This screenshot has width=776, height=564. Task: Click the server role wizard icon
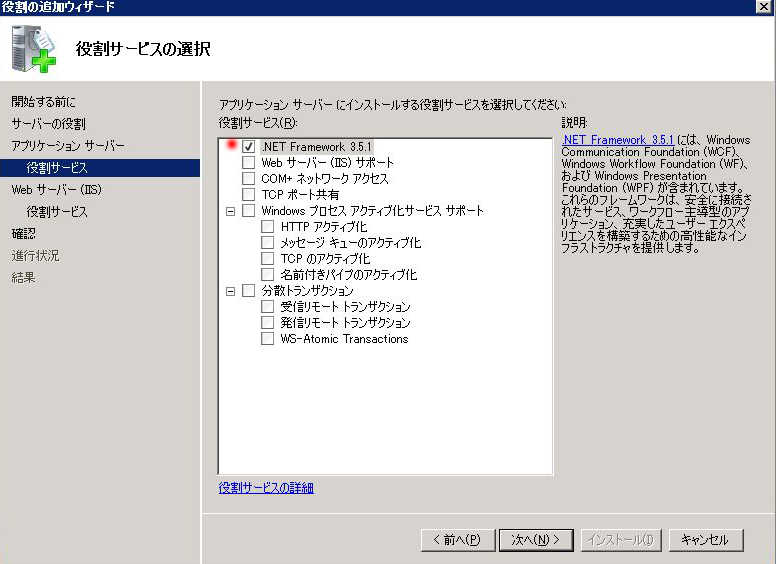click(33, 48)
